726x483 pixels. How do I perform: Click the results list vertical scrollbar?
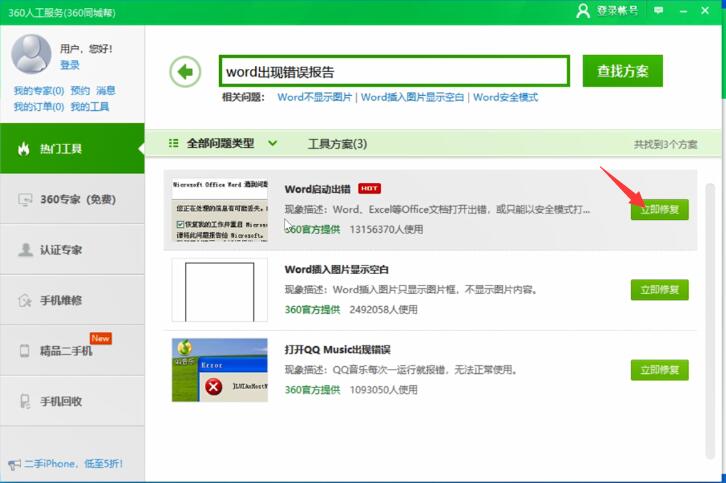tap(710, 320)
